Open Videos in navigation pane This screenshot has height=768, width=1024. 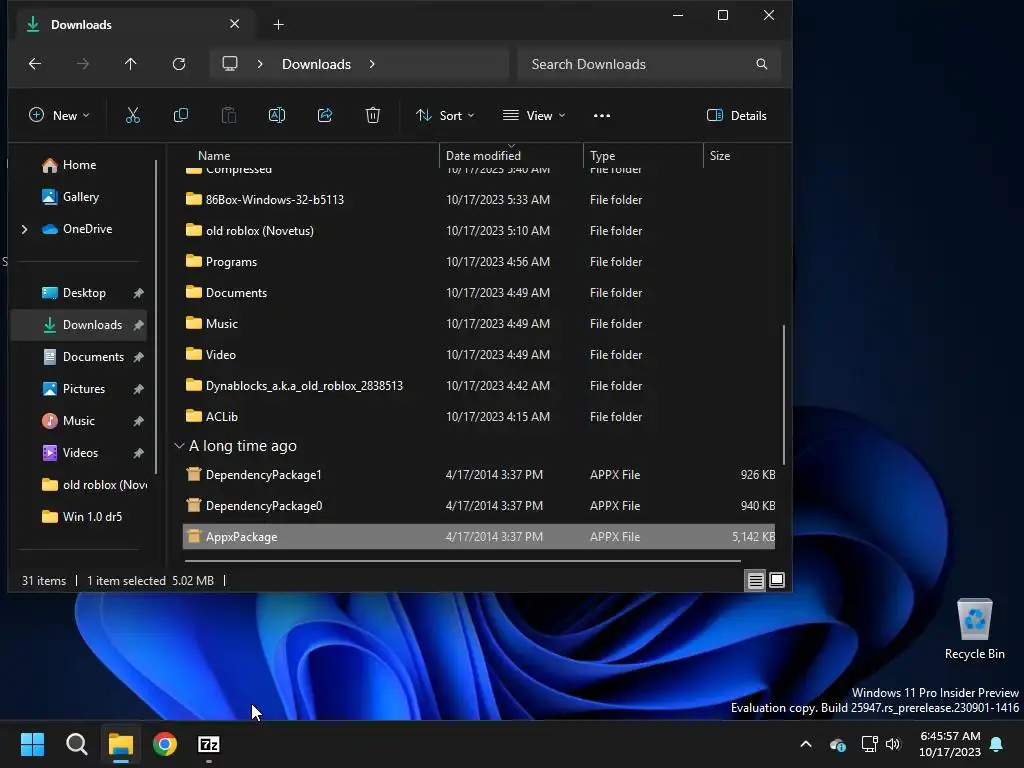point(78,453)
